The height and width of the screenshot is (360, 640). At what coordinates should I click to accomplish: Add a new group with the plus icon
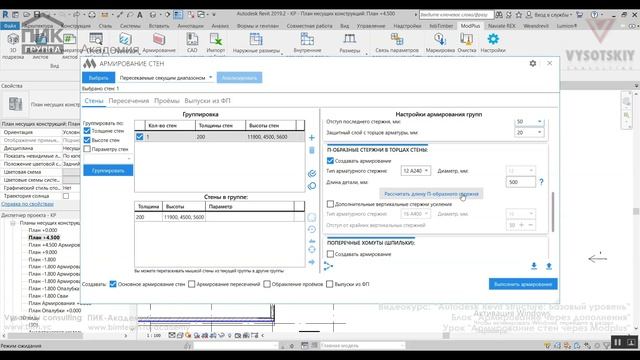[x=311, y=138]
